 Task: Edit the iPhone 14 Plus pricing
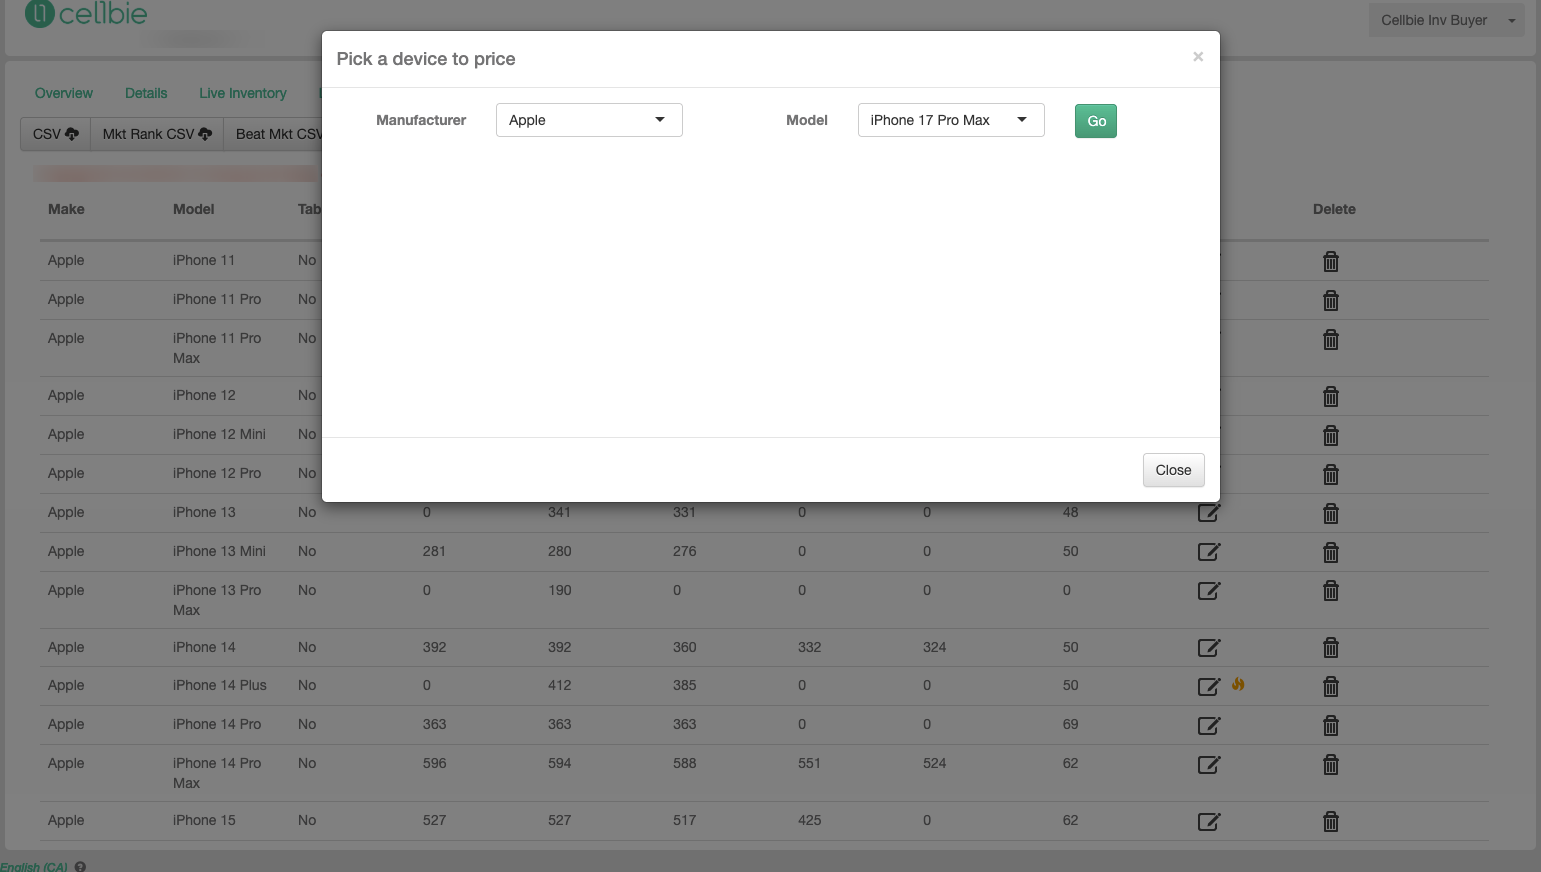(1209, 686)
